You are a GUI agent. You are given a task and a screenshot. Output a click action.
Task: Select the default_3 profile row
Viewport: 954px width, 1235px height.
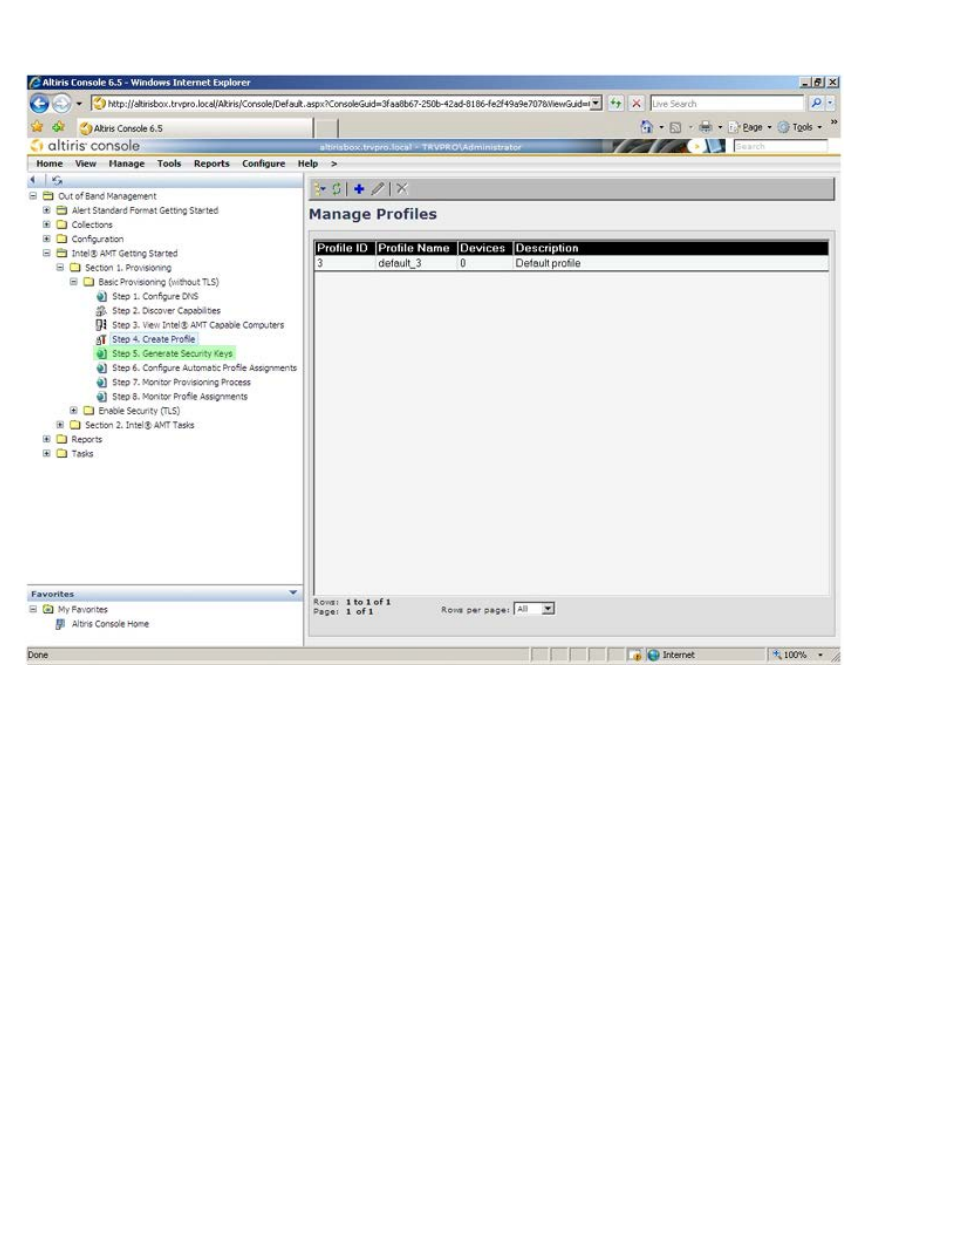tap(571, 264)
